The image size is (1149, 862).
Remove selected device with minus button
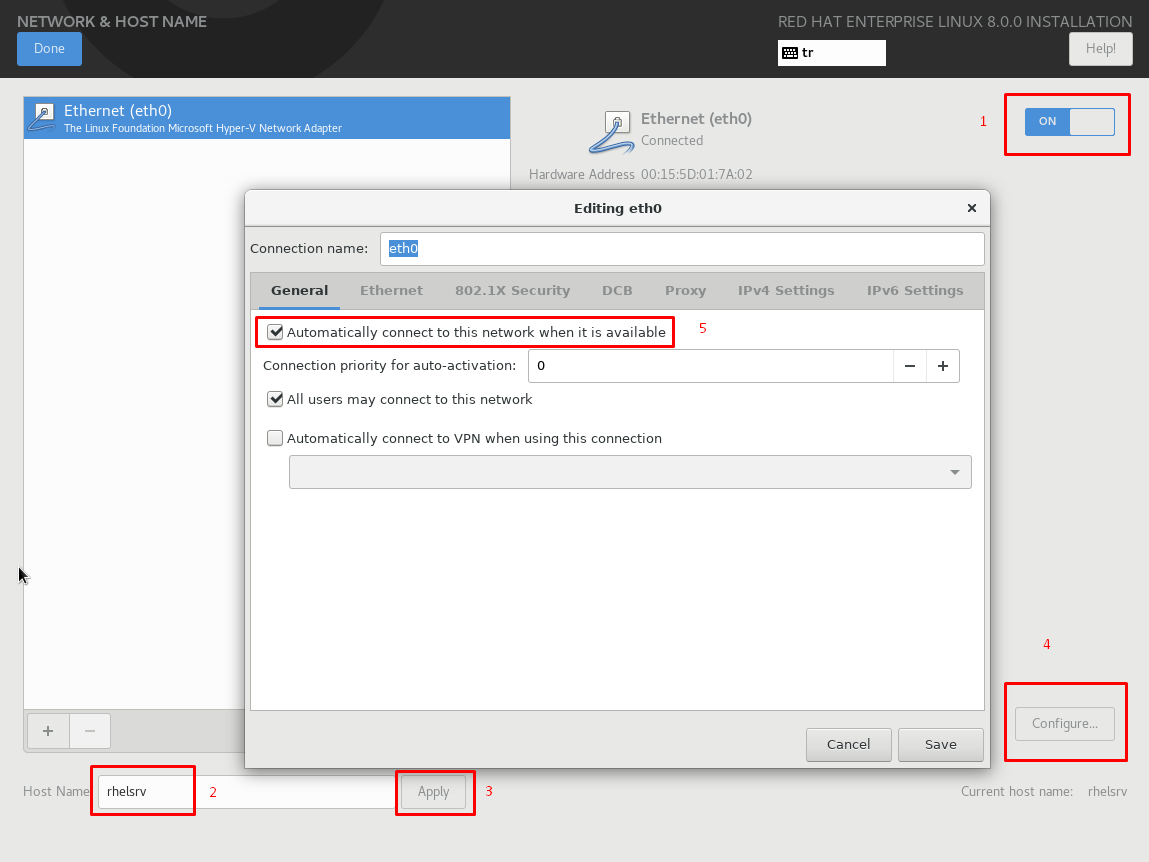90,731
